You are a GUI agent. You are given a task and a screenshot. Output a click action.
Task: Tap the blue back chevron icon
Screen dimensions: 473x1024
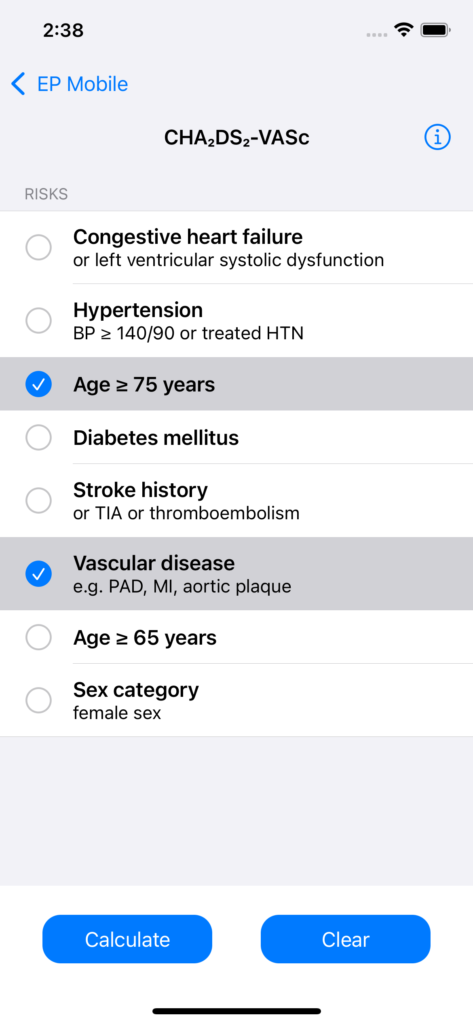18,84
